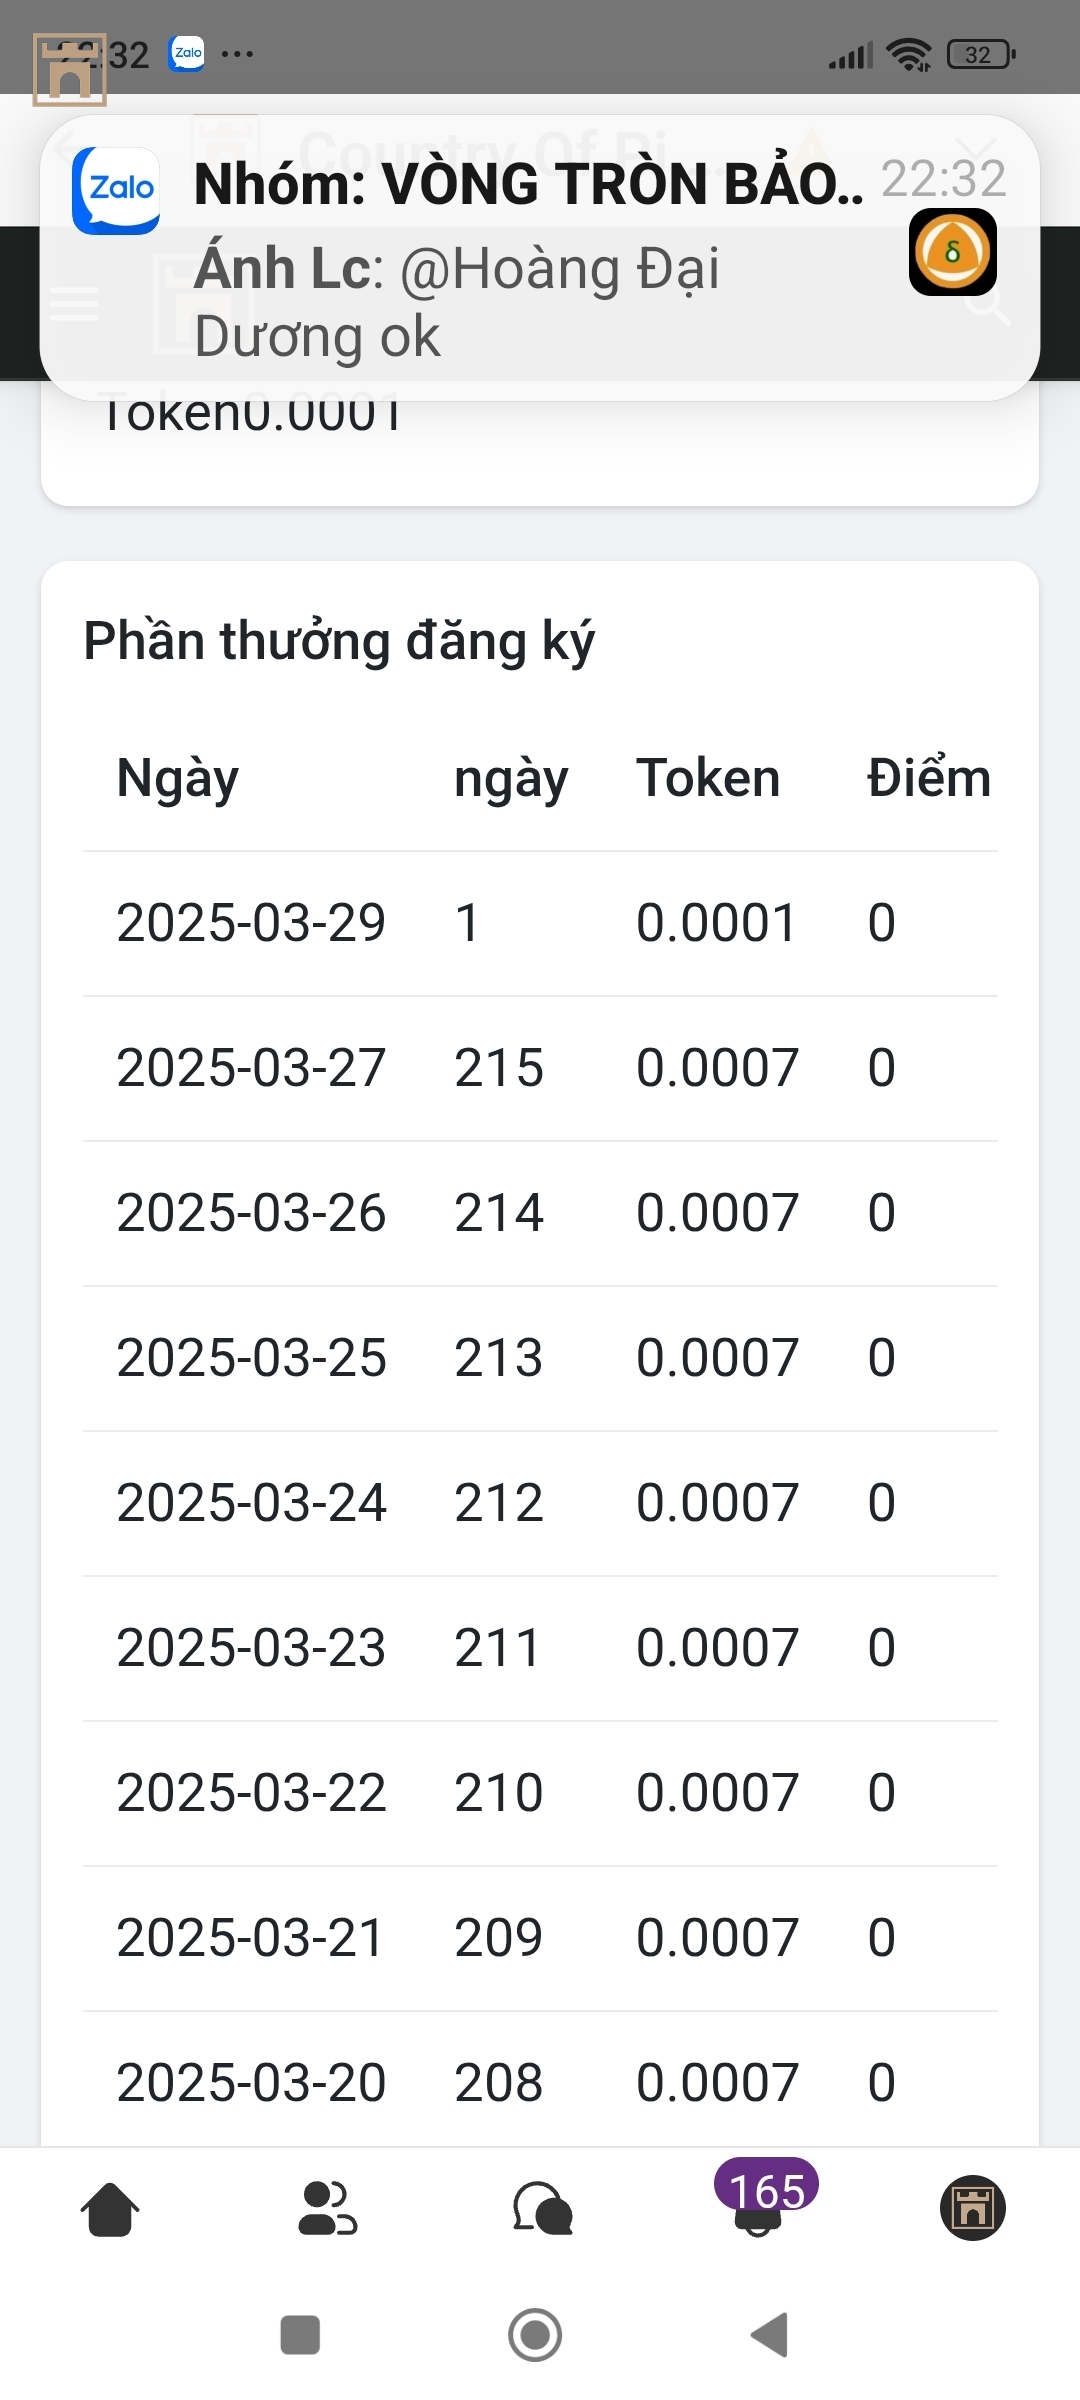
Task: Open the Zalo notification from Ánh Lc
Action: point(540,258)
